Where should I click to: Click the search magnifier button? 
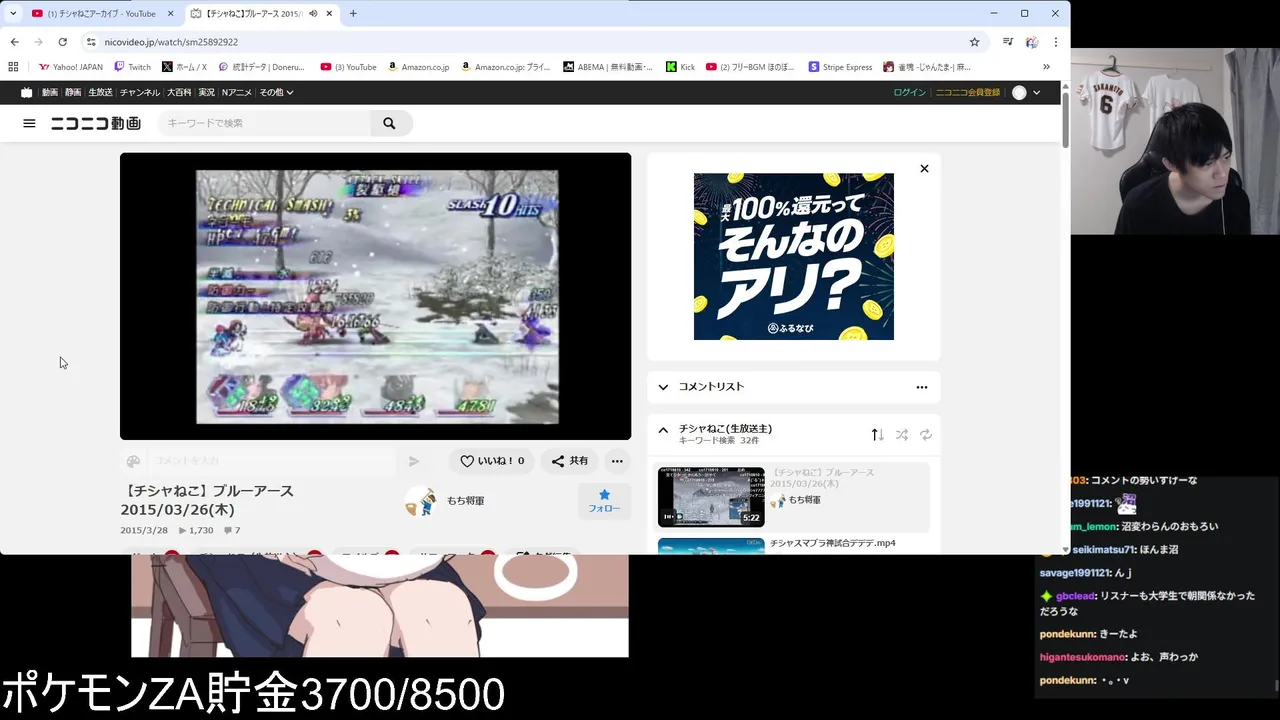389,123
